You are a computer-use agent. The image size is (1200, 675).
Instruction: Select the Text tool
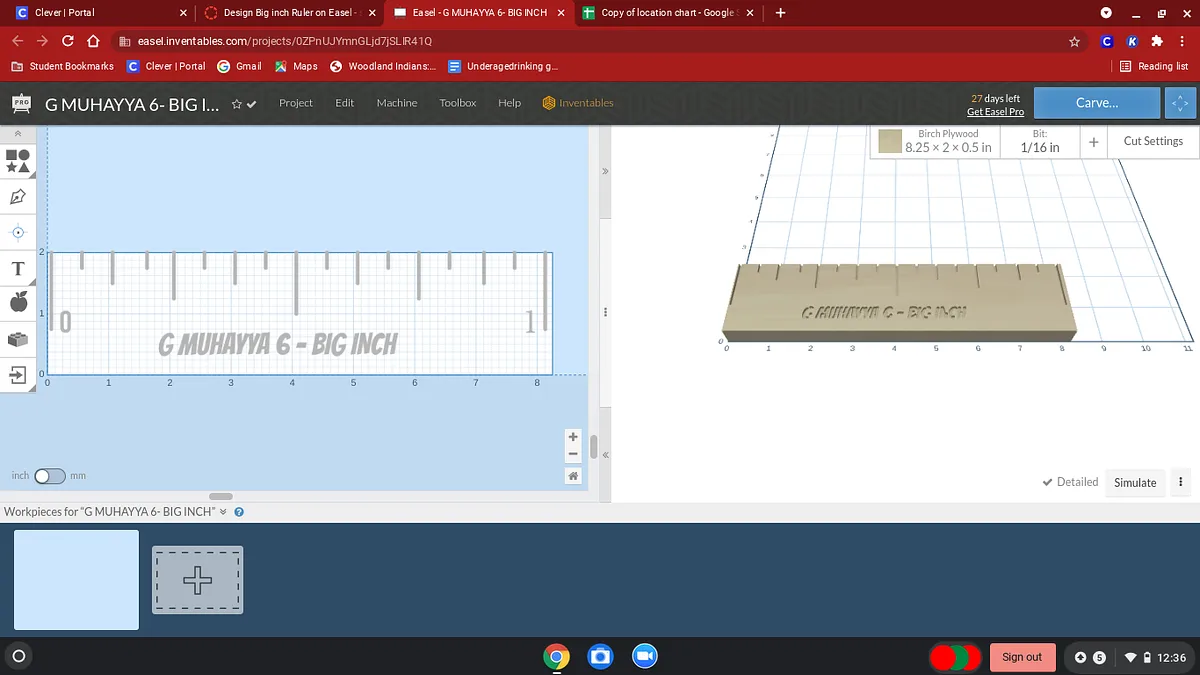(x=17, y=269)
